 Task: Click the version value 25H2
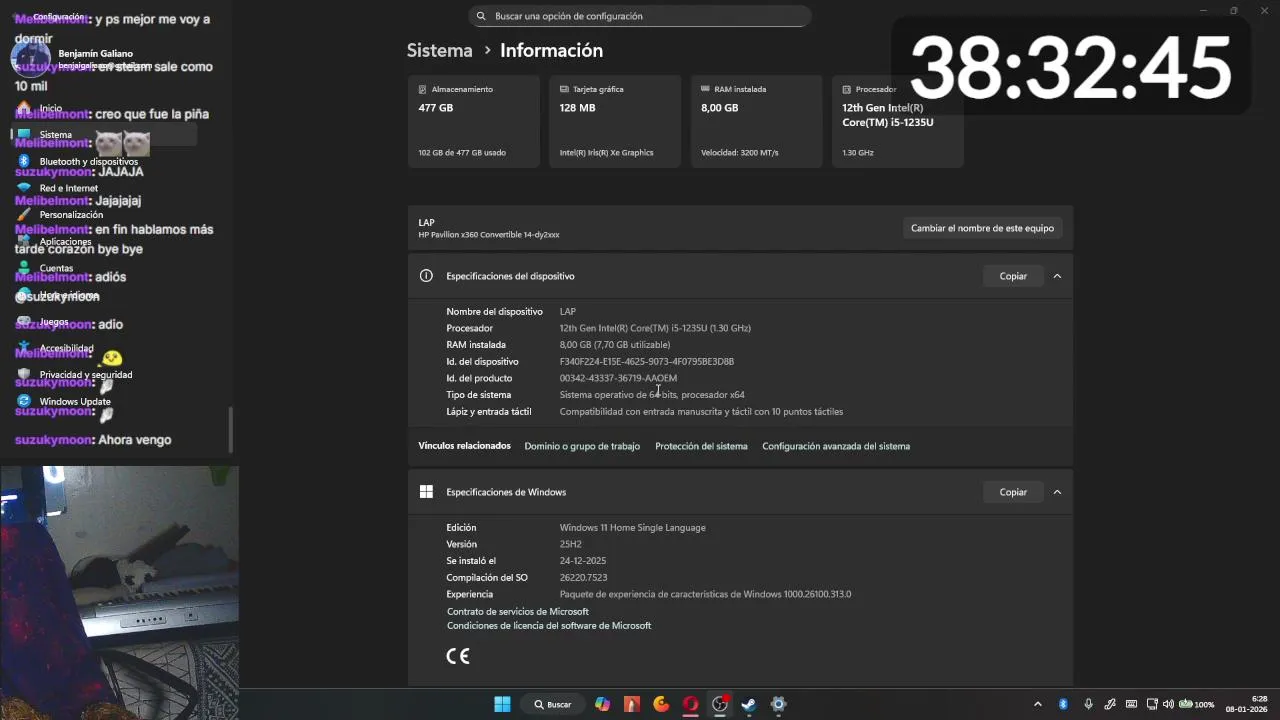click(570, 544)
